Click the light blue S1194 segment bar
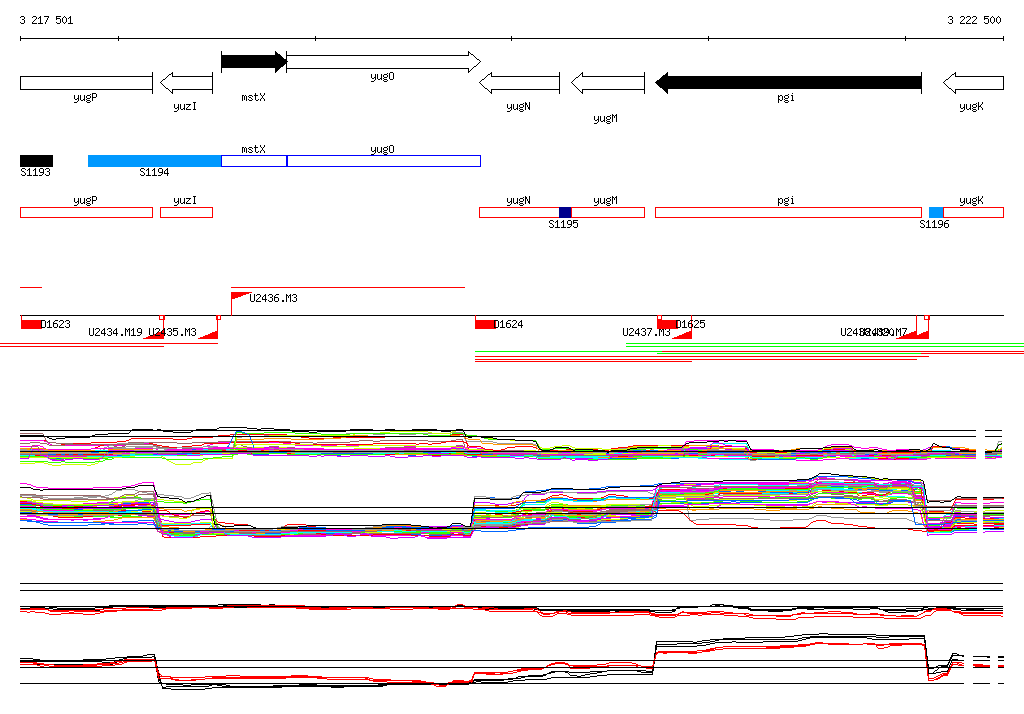1024x714 pixels. point(155,161)
